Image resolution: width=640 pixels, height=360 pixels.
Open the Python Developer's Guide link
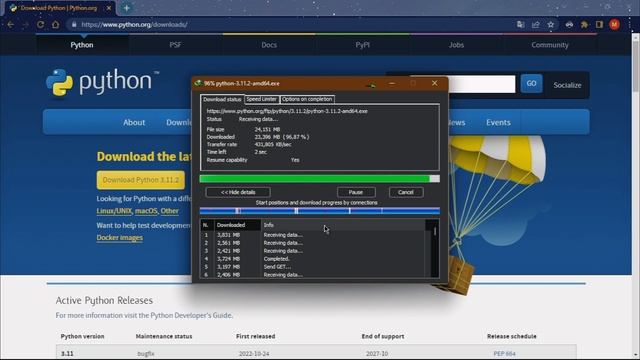191,316
